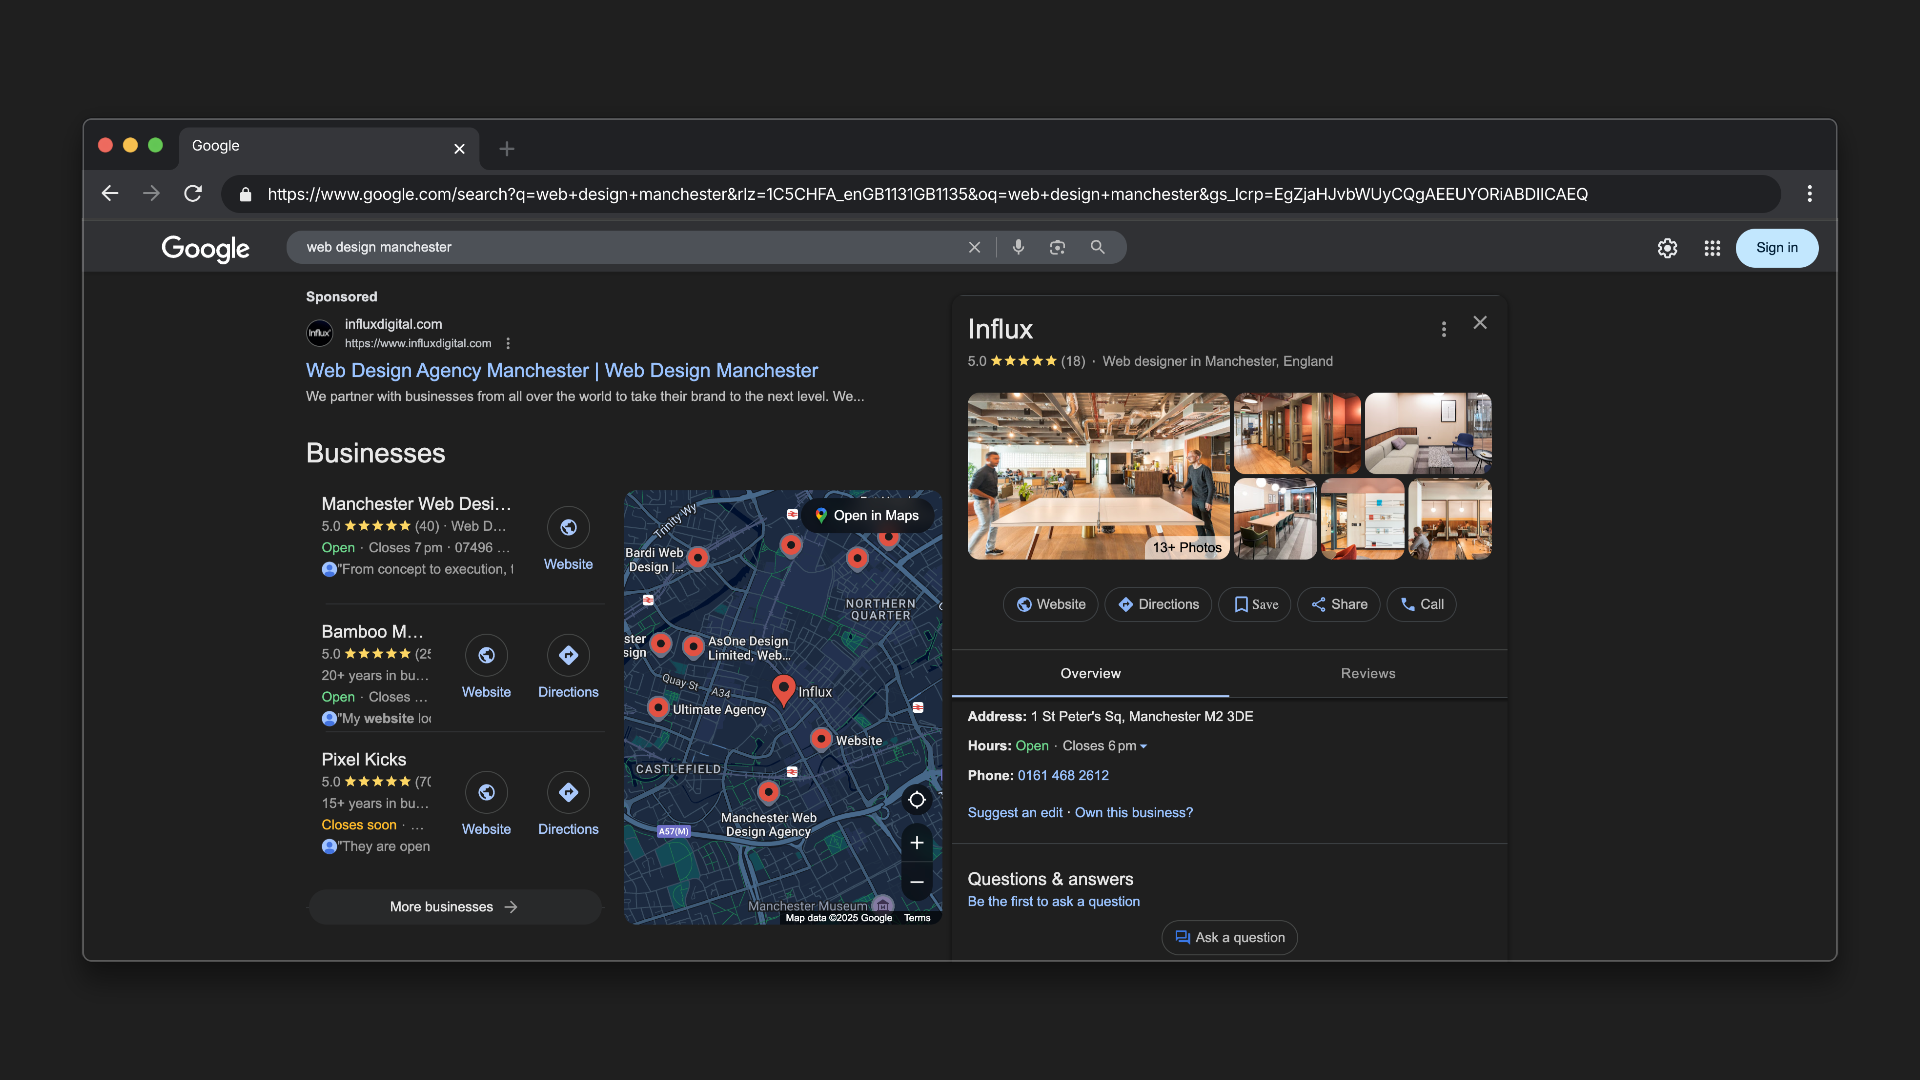This screenshot has height=1080, width=1920.
Task: Select the Manchester Web Design Agency pin
Action: coord(768,792)
